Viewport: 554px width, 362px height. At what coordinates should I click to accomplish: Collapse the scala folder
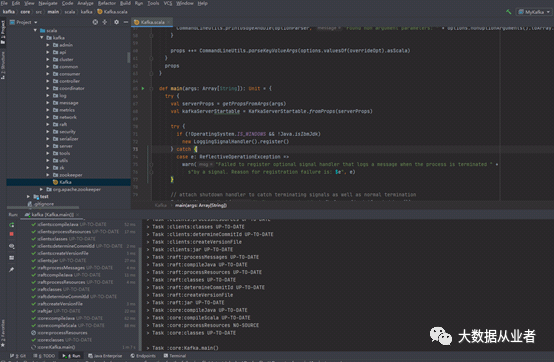tap(35, 30)
